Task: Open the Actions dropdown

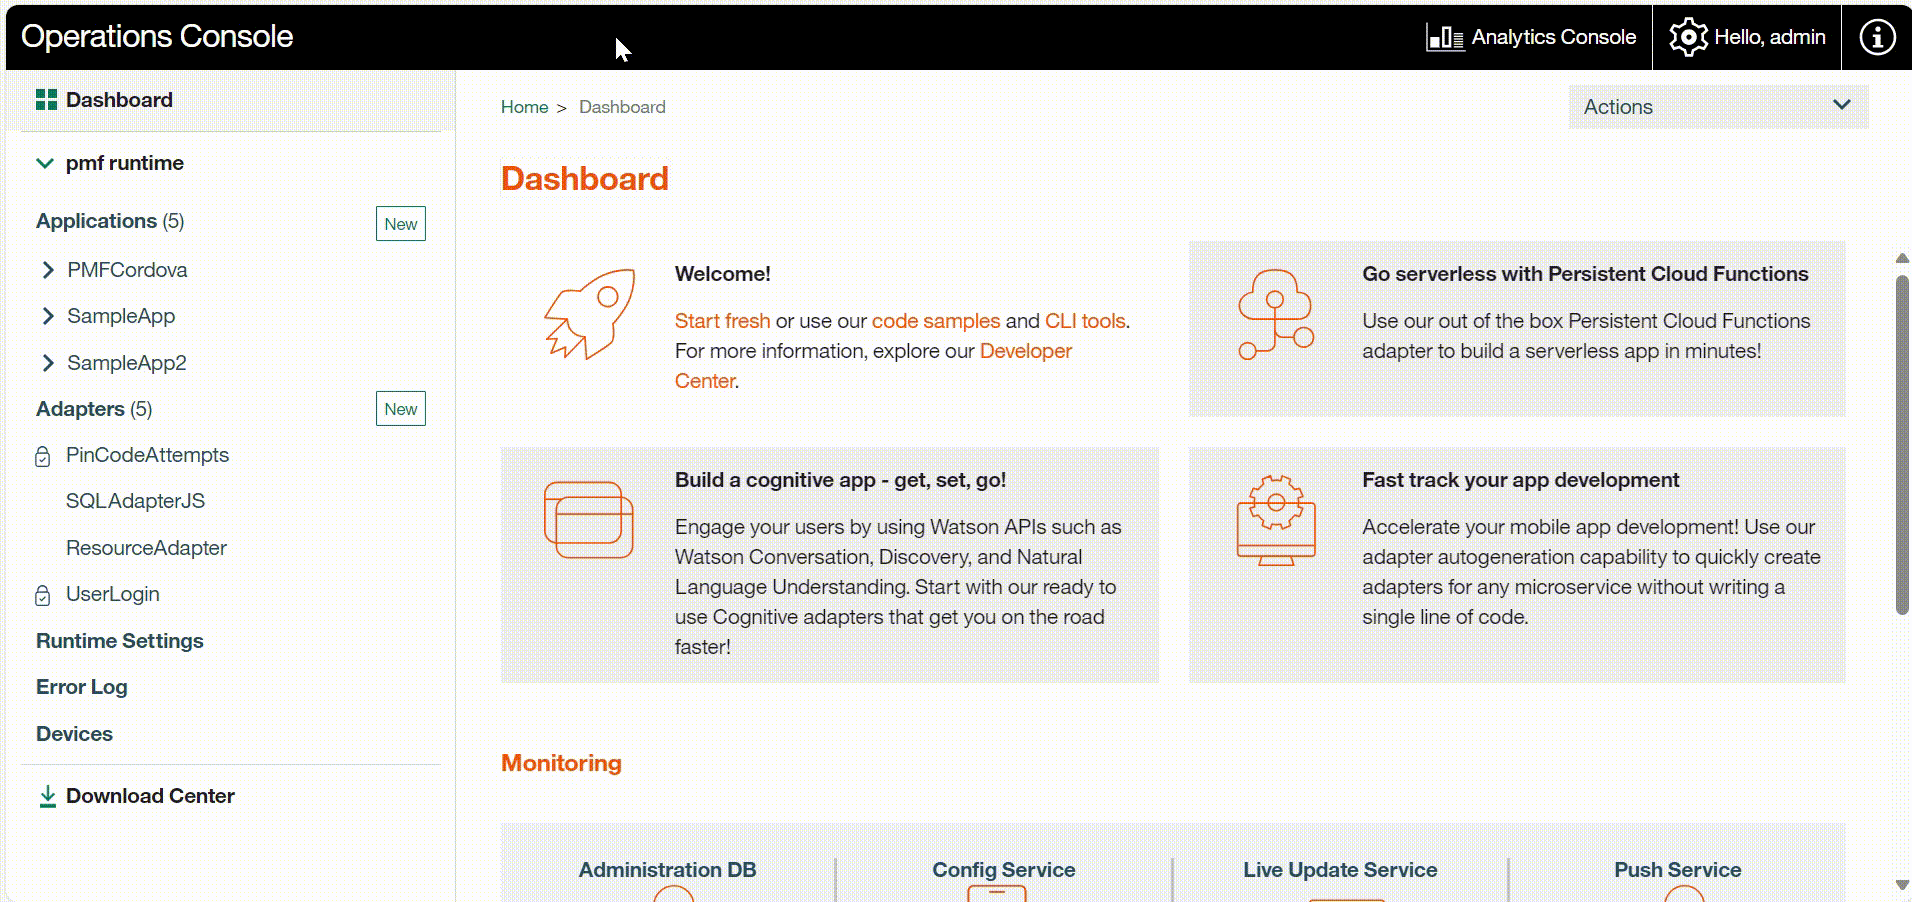Action: pyautogui.click(x=1717, y=107)
